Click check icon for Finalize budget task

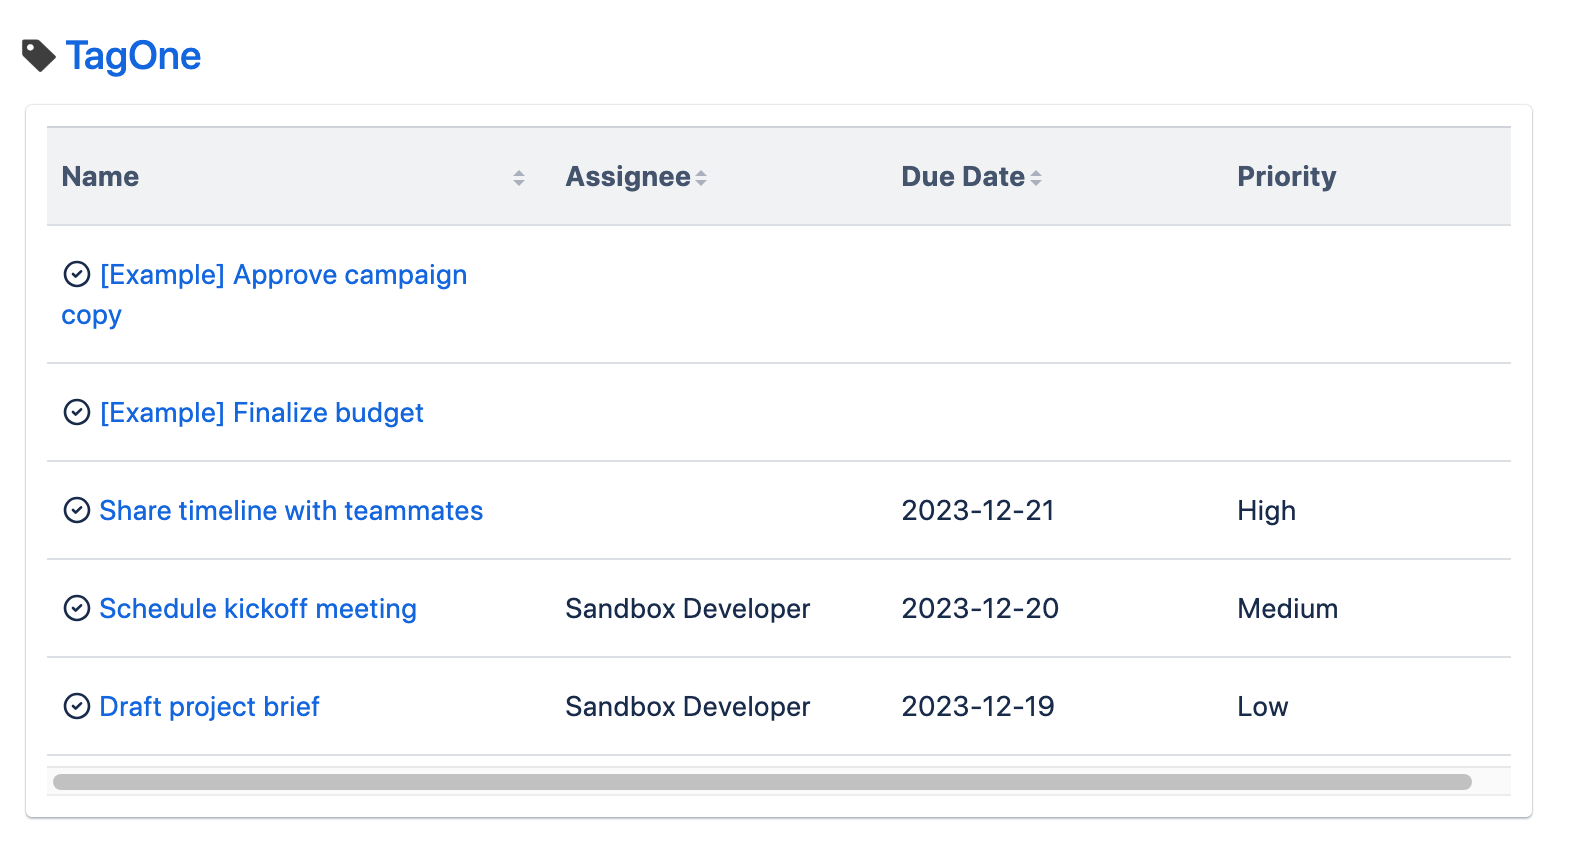[77, 412]
